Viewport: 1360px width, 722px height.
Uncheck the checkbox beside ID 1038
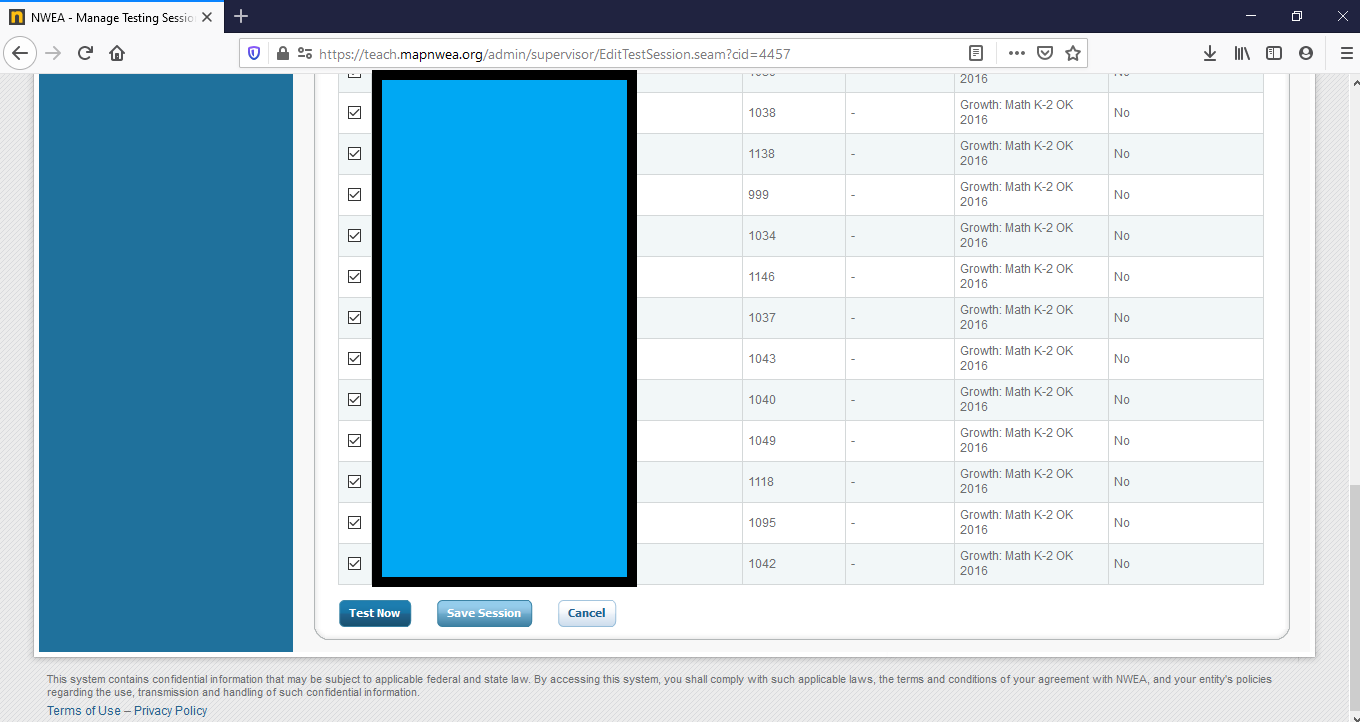(x=354, y=112)
